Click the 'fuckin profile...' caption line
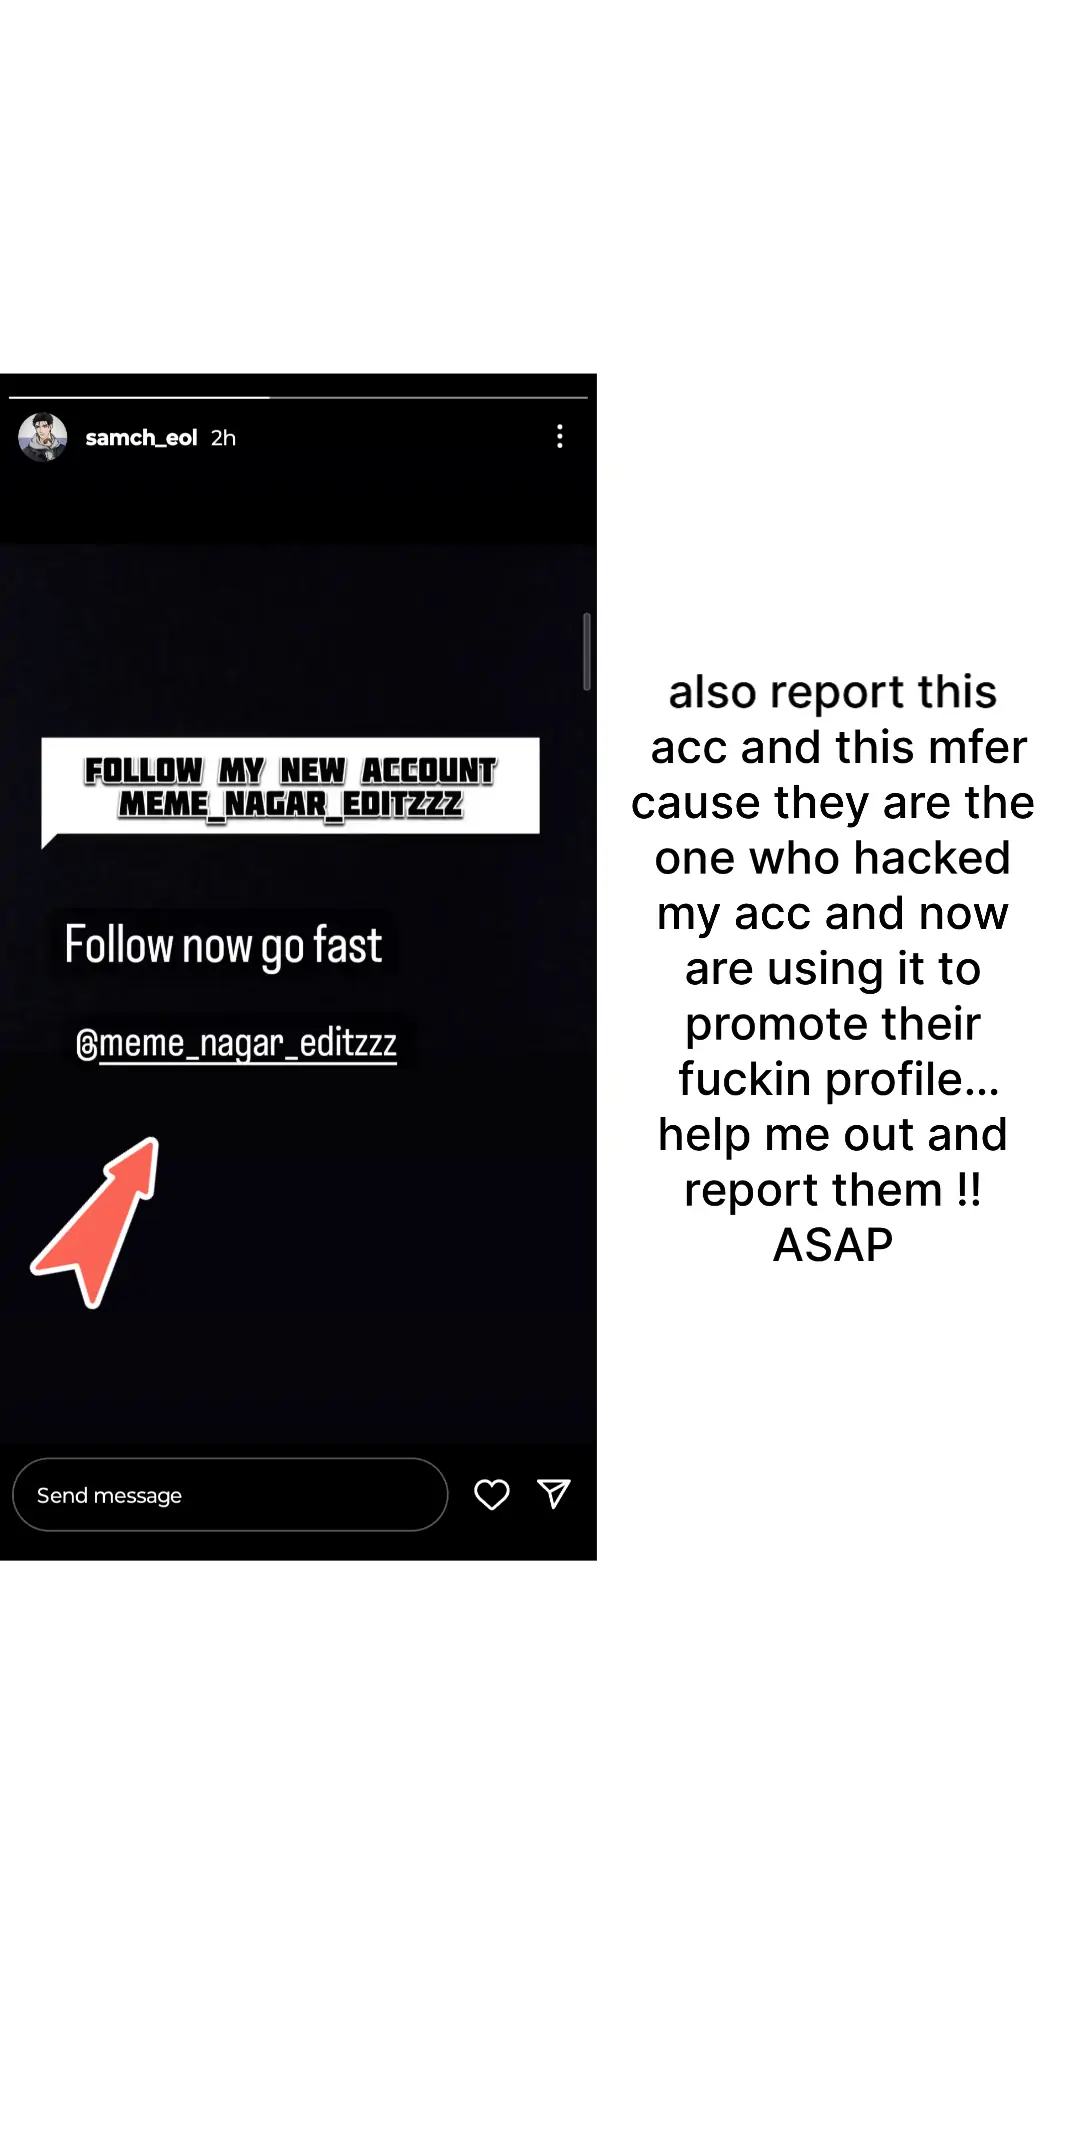 tap(838, 1079)
